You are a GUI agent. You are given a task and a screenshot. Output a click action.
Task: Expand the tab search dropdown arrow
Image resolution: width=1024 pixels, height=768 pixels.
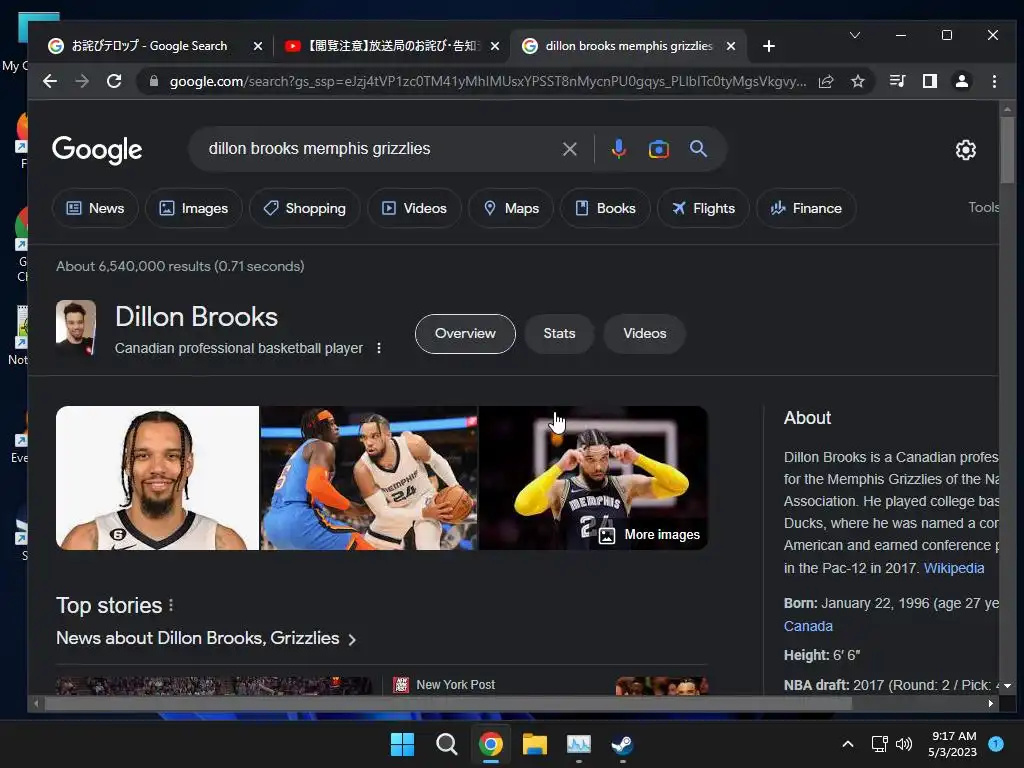pyautogui.click(x=854, y=35)
